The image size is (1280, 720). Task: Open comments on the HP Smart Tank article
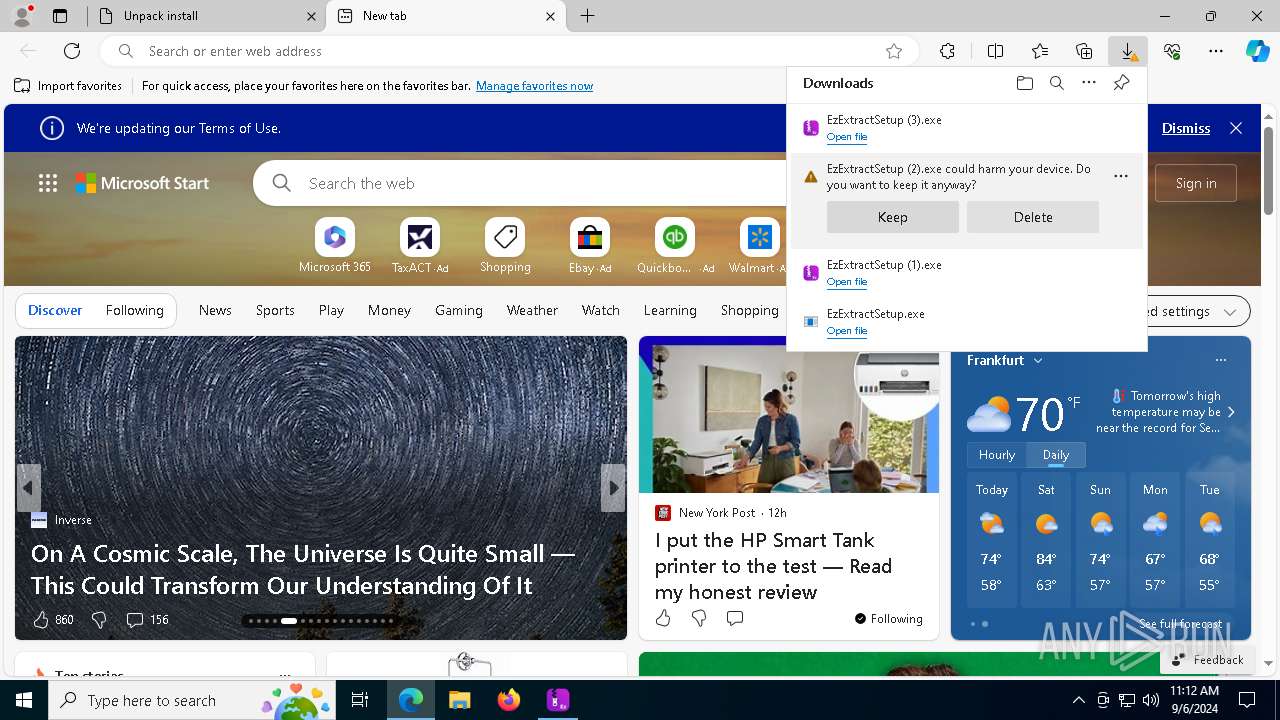[735, 619]
